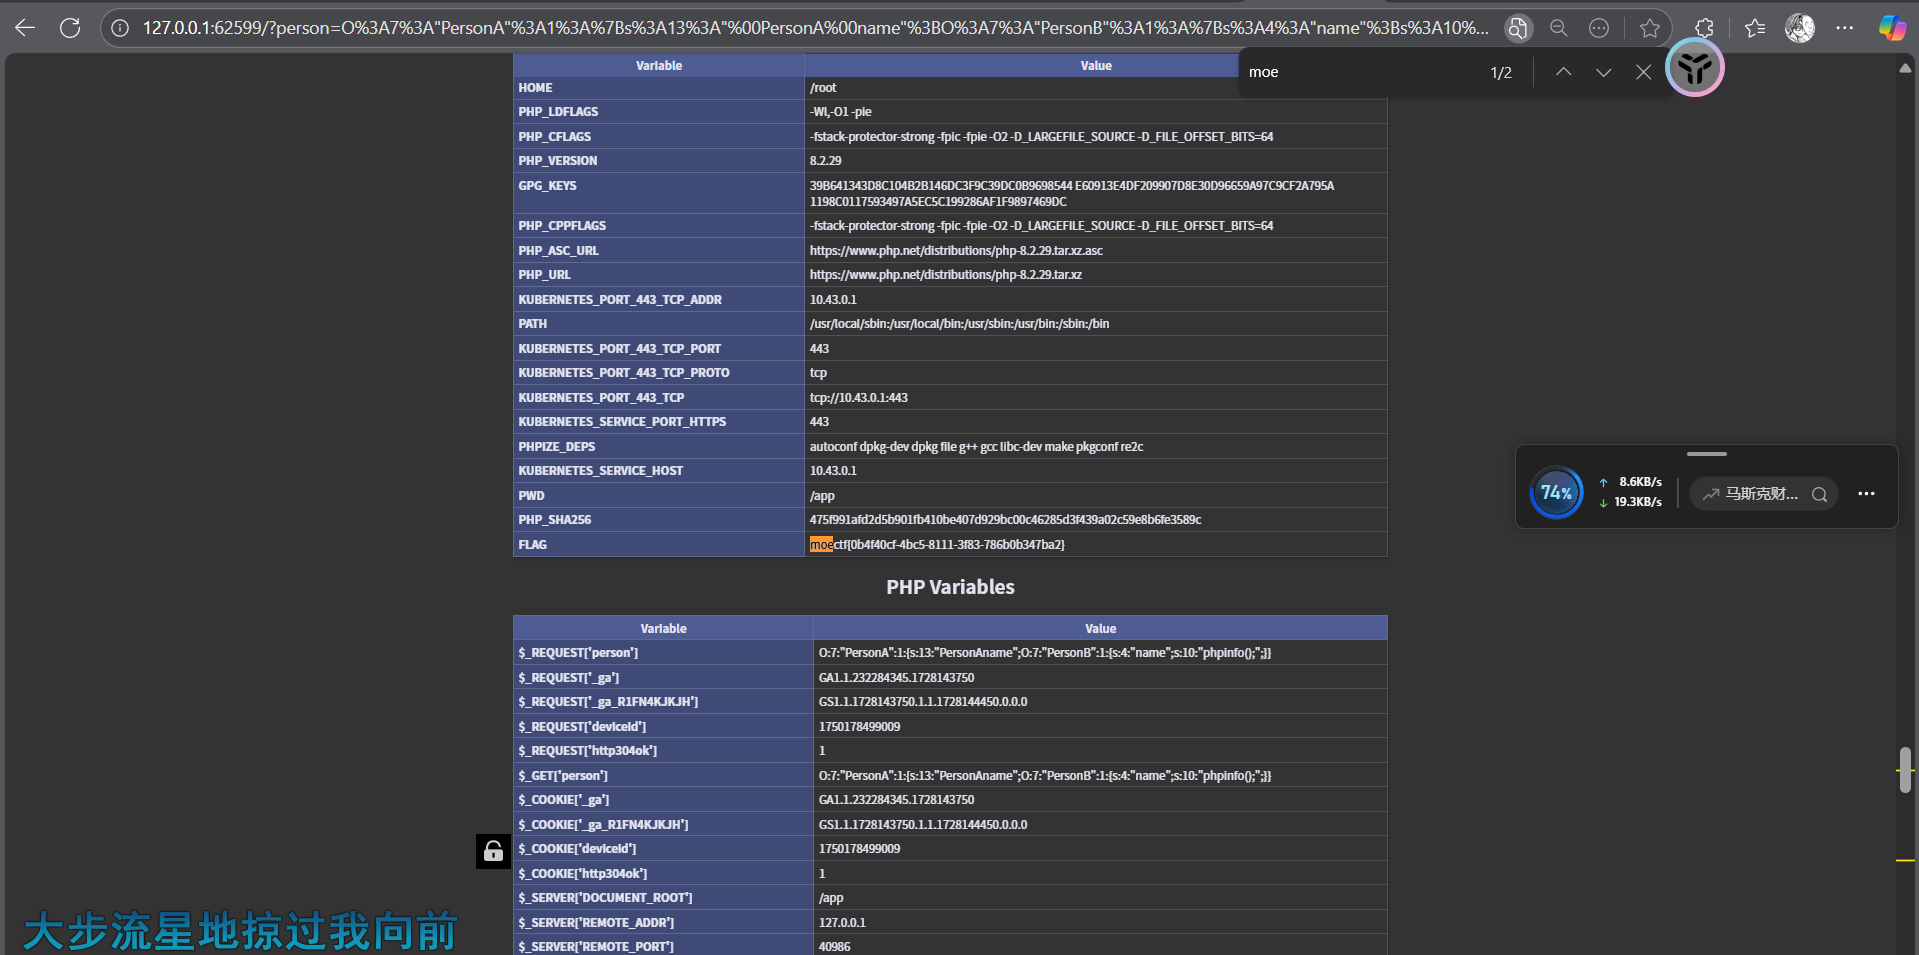Screen dimensions: 1919x955
Task: Click the view-site-information icon in address bar
Action: point(120,27)
